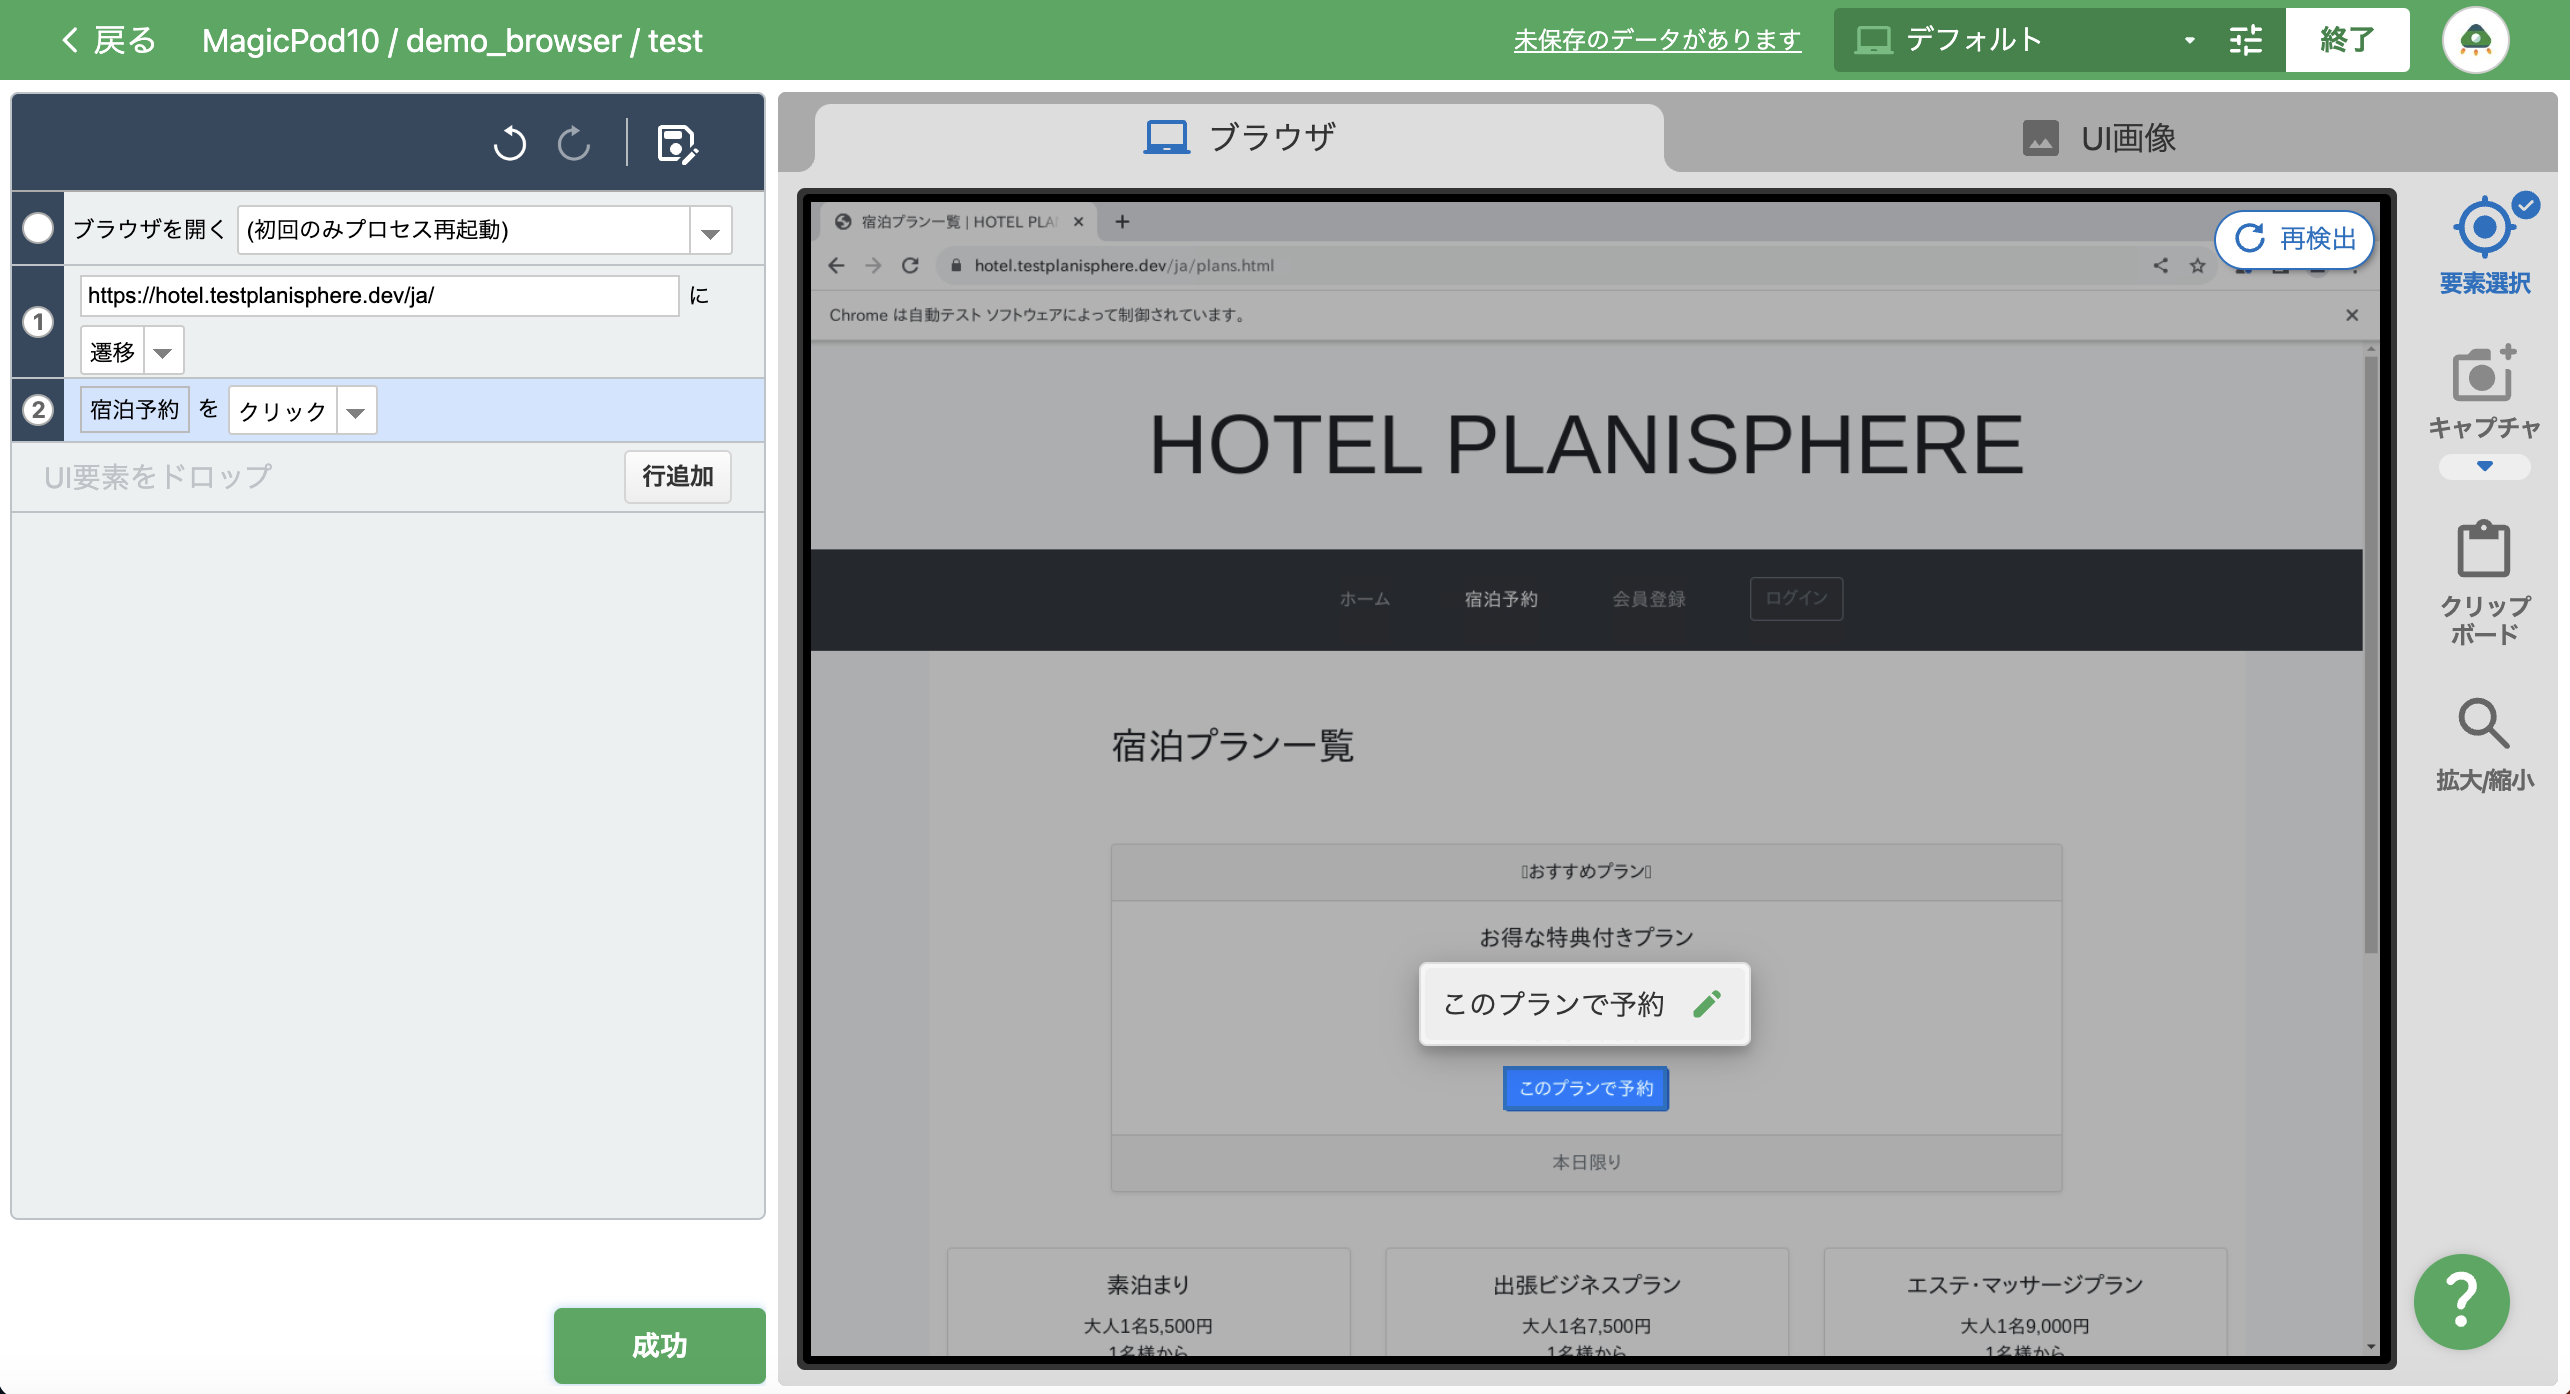Click the blue このプランで予約 button

[x=1586, y=1088]
